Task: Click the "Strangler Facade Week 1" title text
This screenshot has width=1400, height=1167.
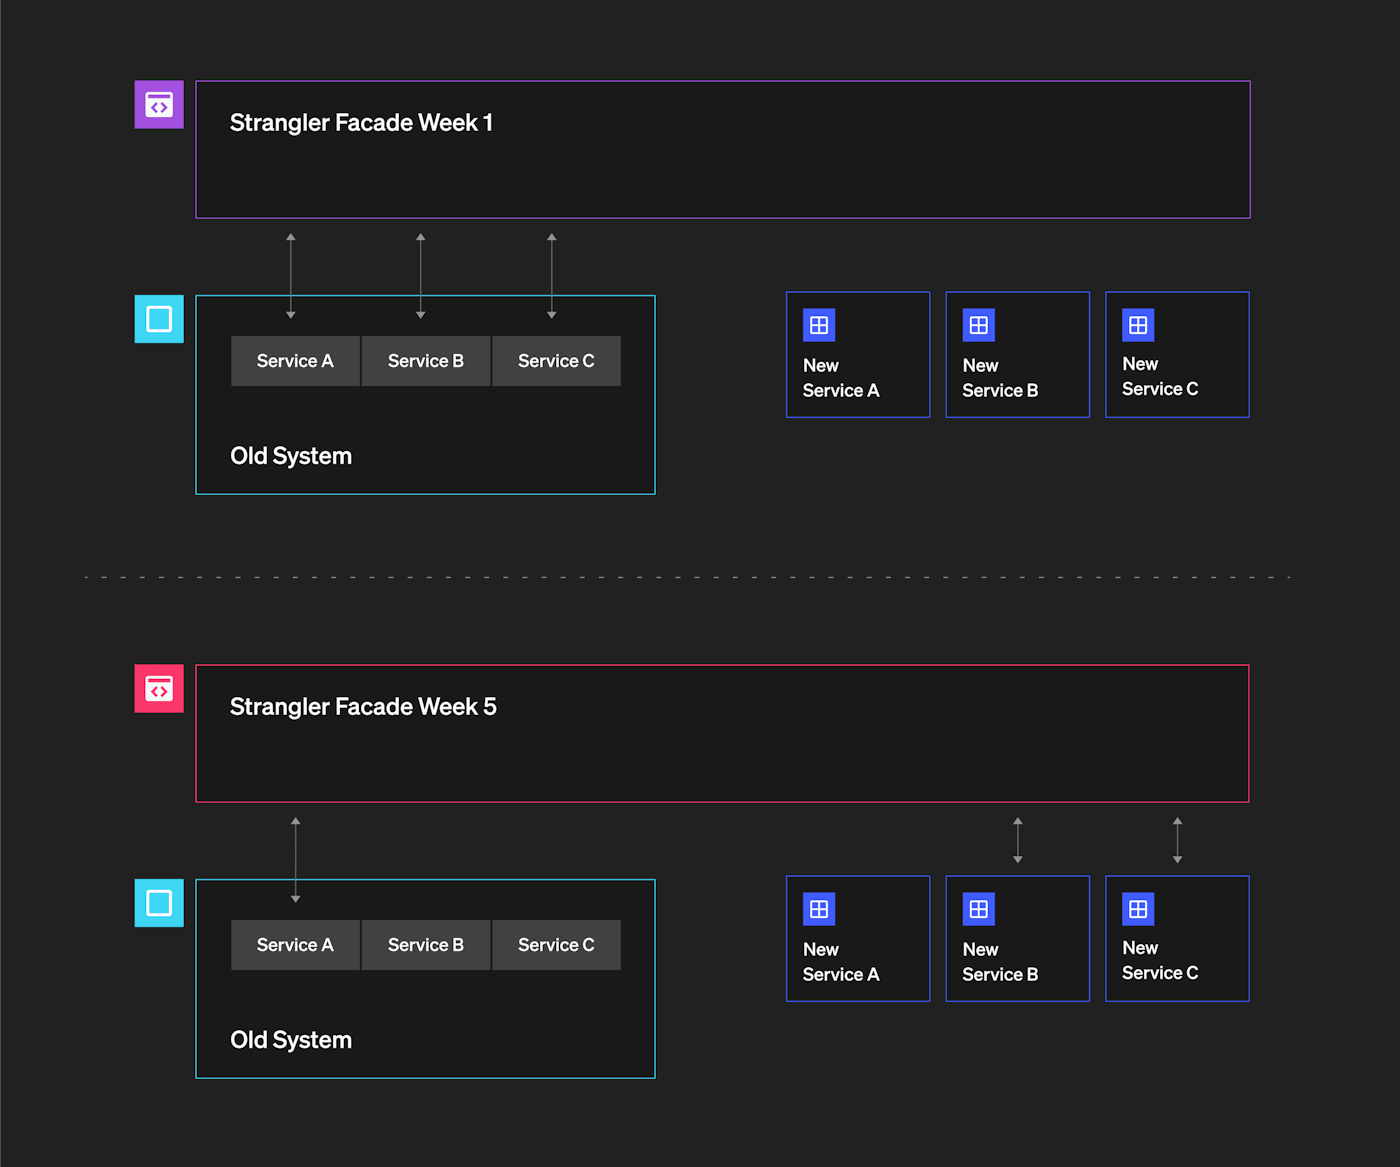Action: [361, 123]
